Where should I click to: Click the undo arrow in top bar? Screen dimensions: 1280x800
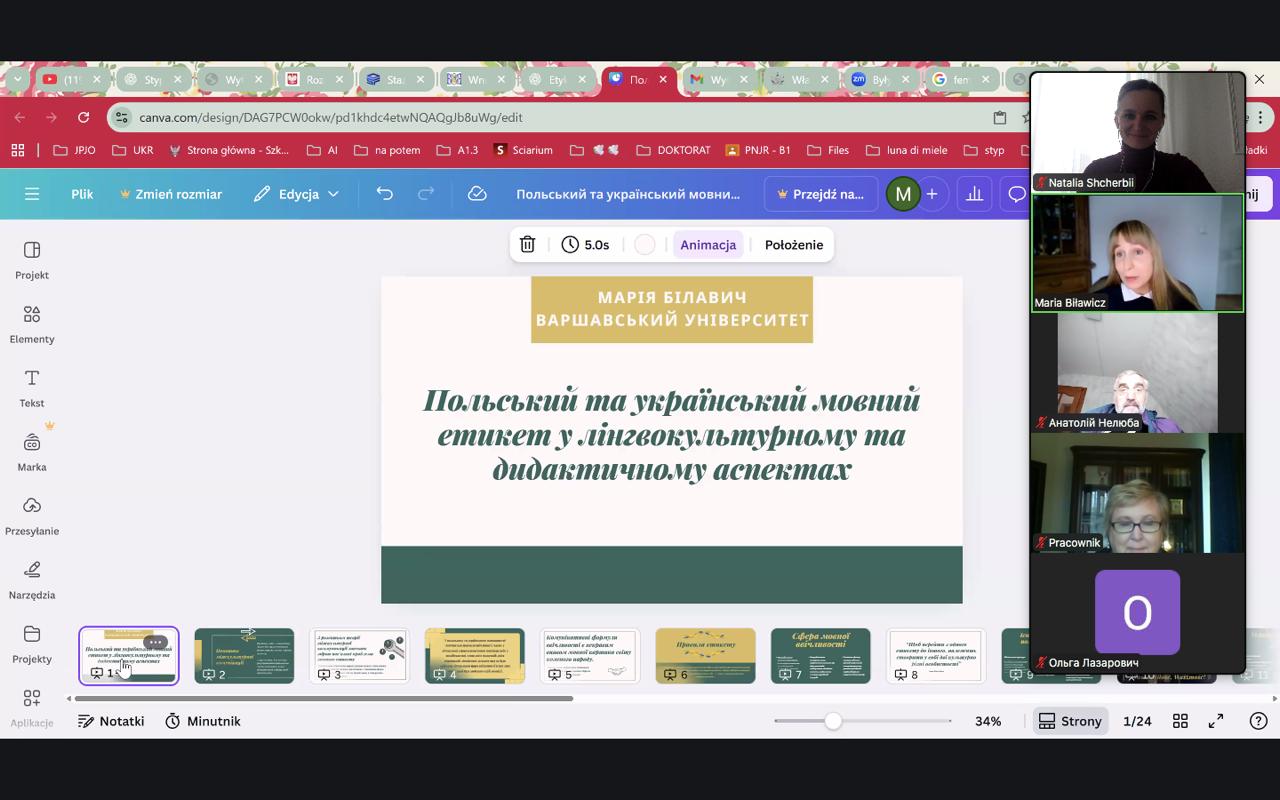(385, 194)
